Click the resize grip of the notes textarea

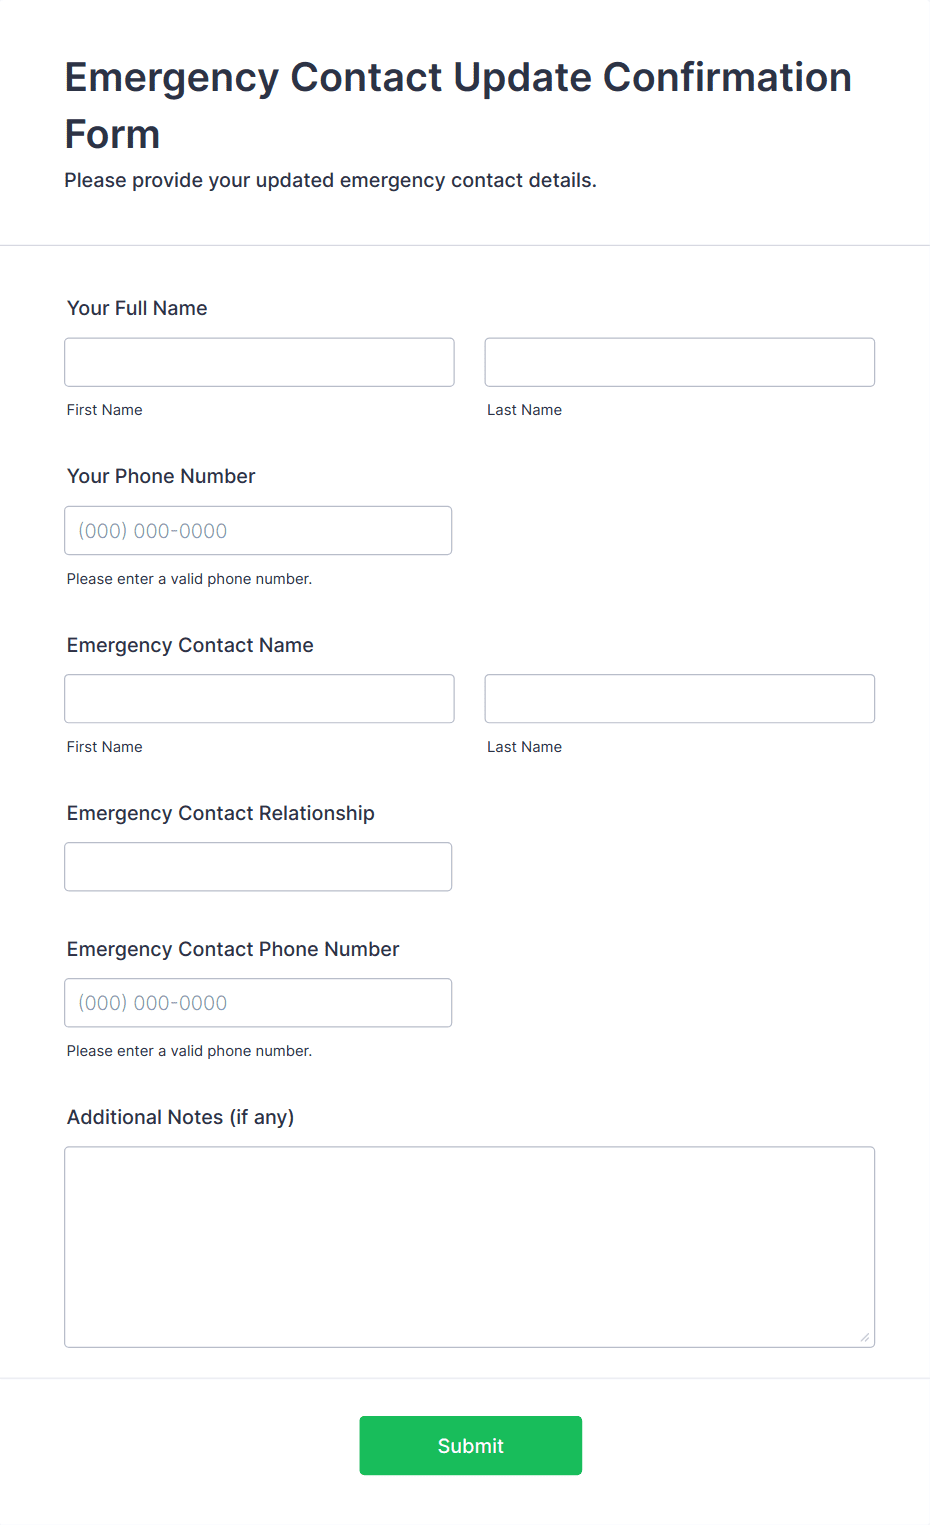point(866,1335)
